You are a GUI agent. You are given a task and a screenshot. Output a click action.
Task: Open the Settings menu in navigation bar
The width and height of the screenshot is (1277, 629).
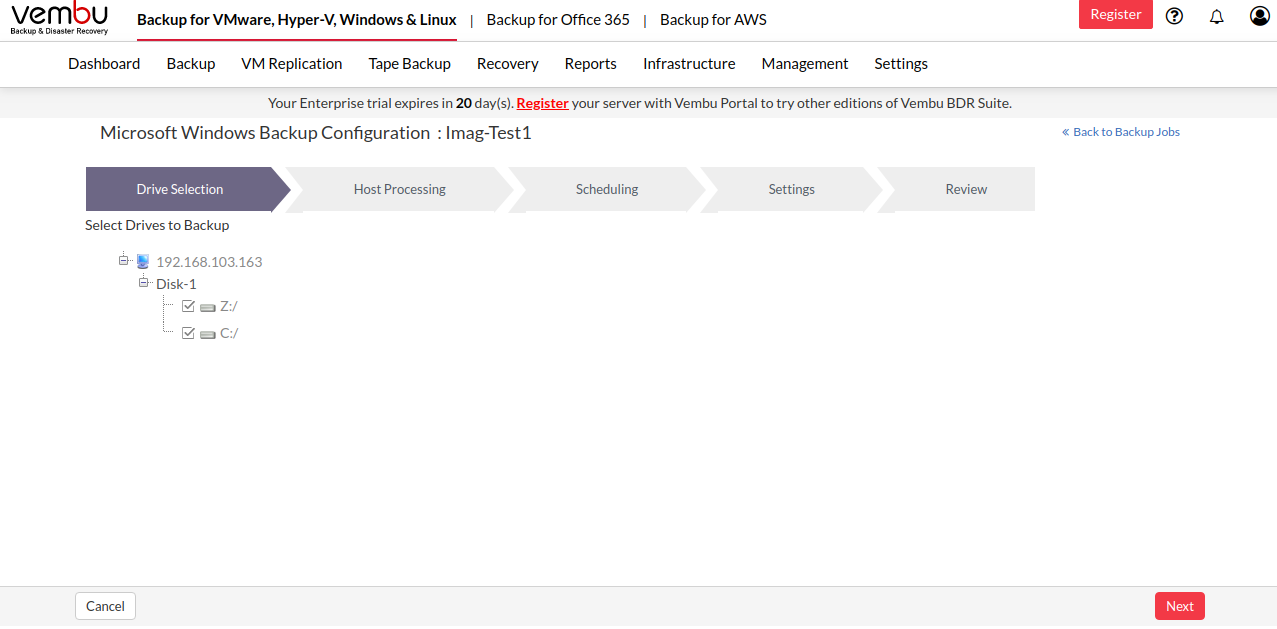pyautogui.click(x=901, y=64)
